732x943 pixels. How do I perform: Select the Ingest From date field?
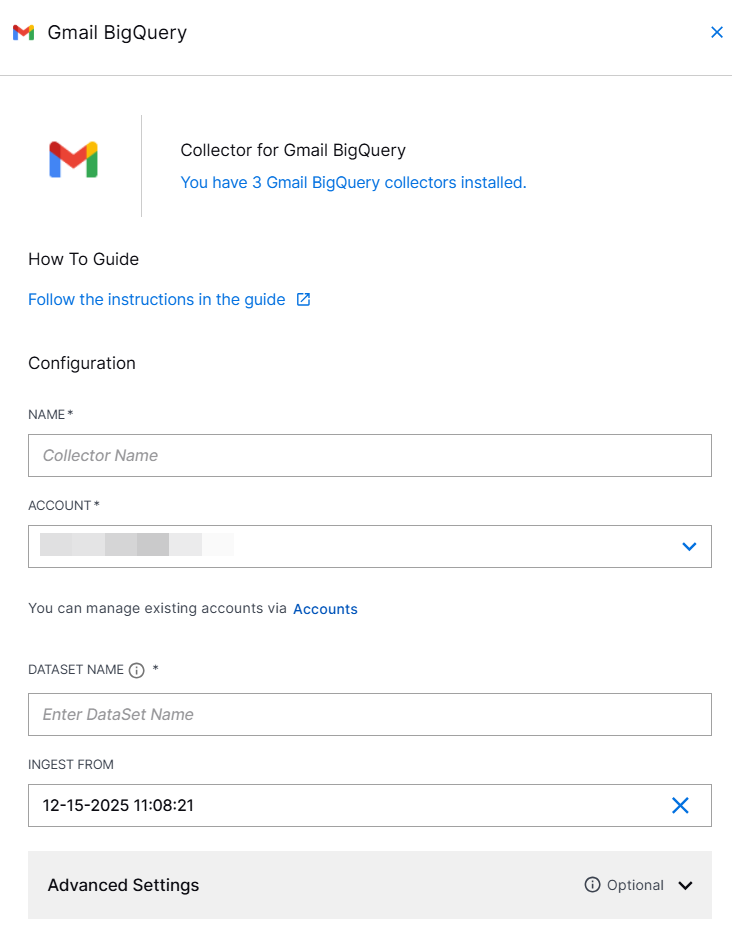(x=300, y=805)
